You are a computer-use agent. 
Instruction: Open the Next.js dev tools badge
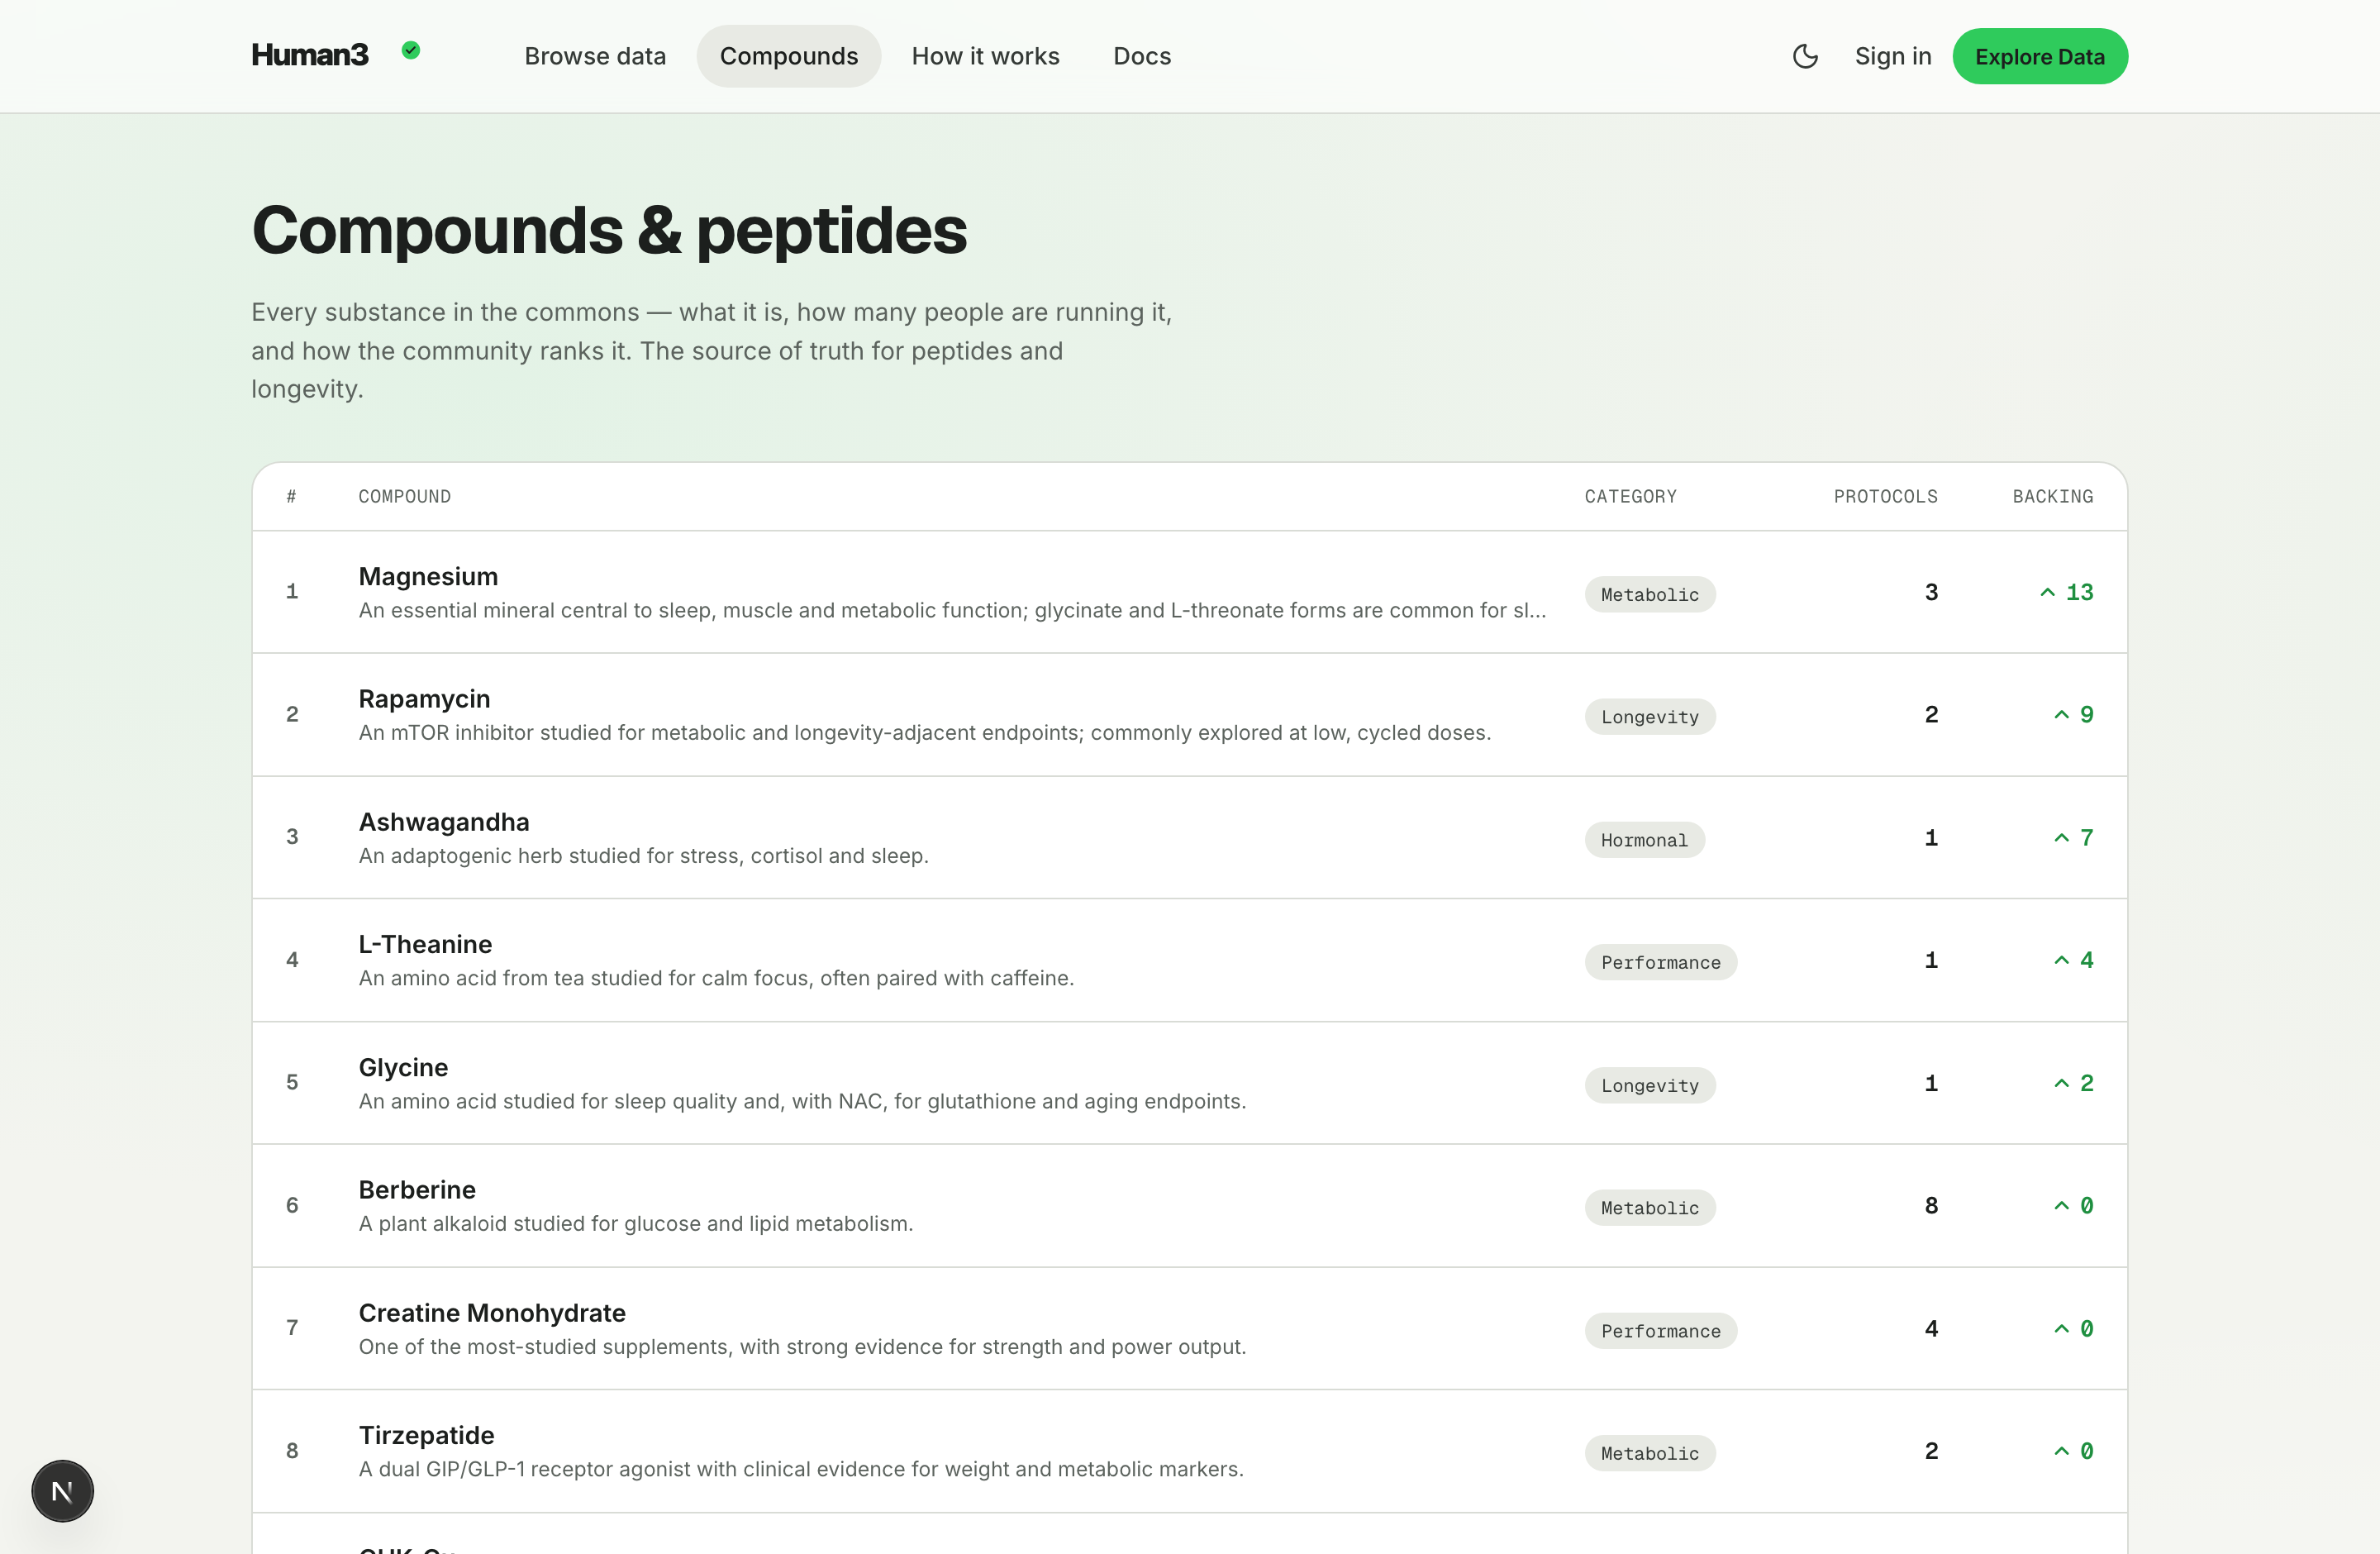62,1491
